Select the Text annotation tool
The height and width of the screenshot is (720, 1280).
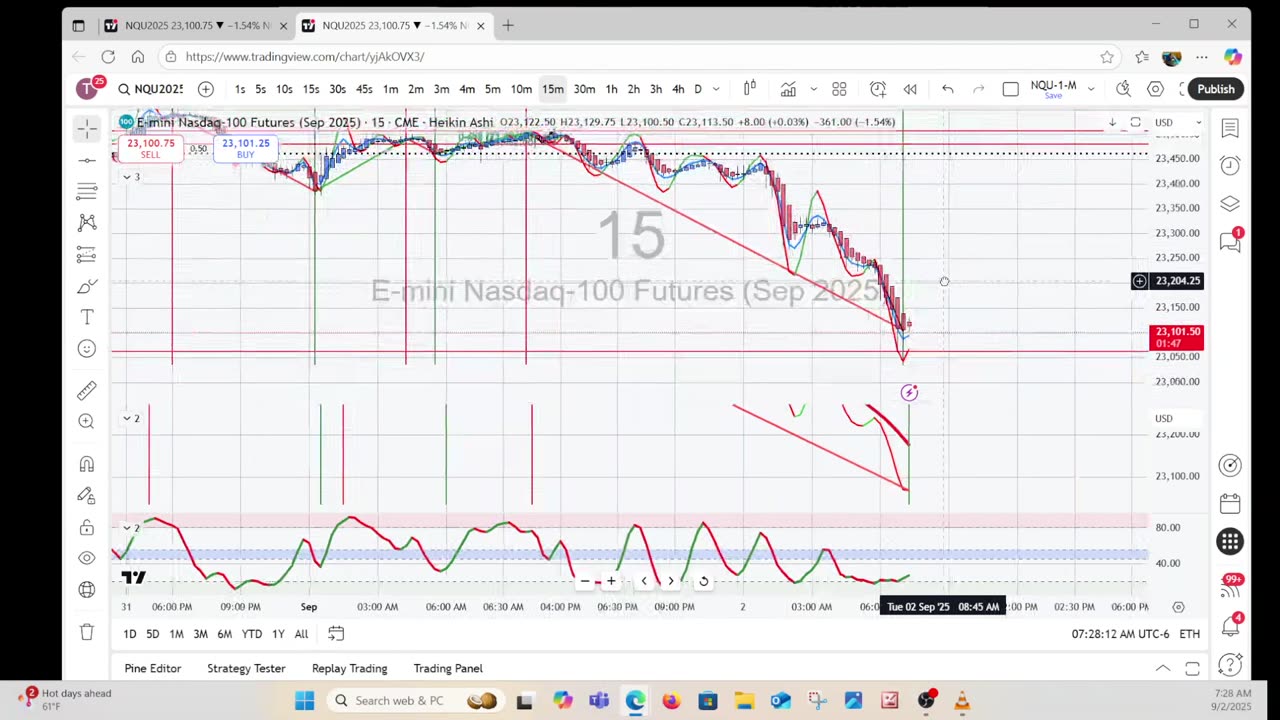[87, 317]
